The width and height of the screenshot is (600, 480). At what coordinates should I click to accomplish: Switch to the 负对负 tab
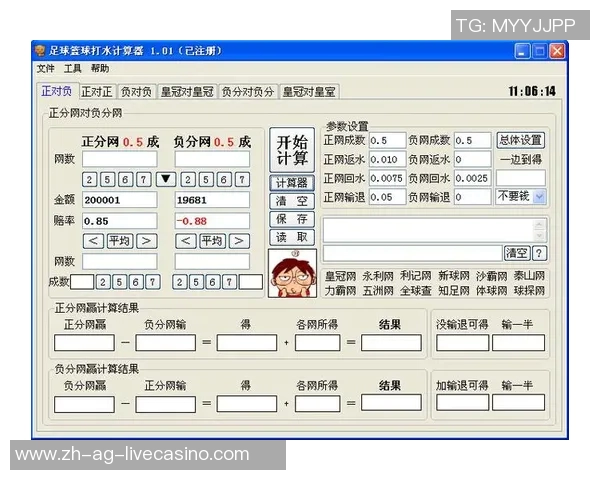click(136, 92)
